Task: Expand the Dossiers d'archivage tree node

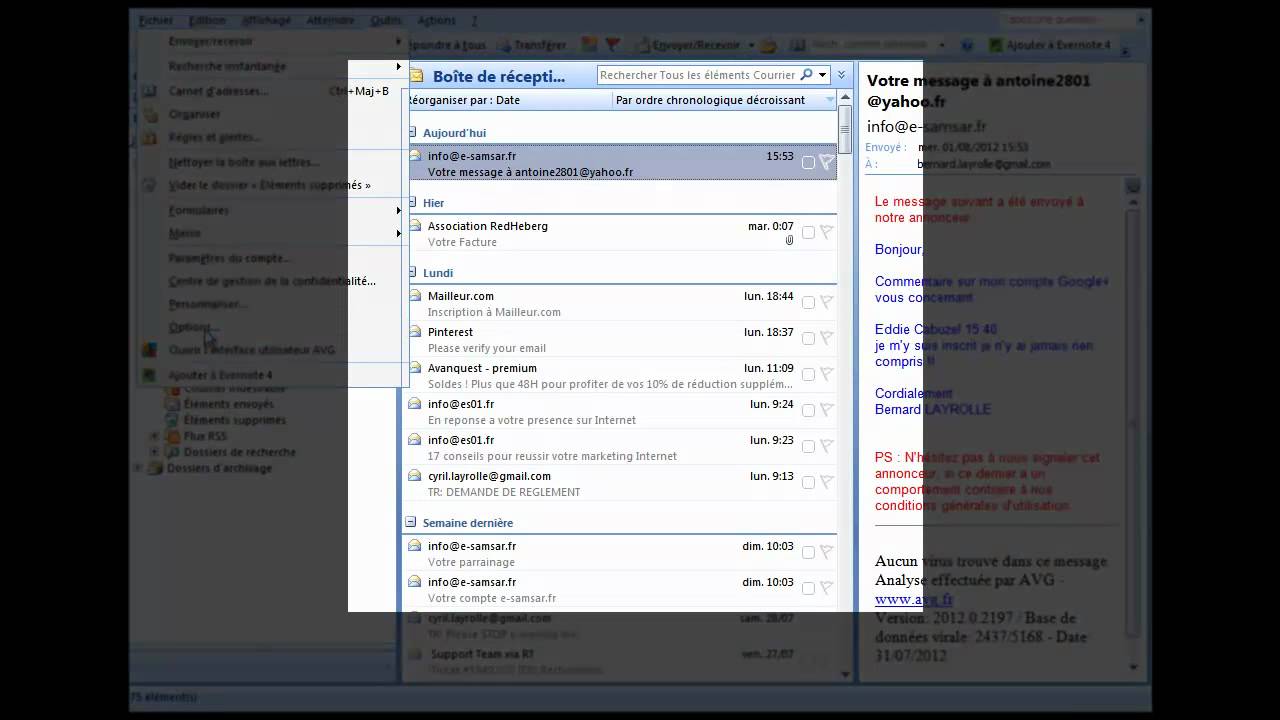Action: click(139, 468)
